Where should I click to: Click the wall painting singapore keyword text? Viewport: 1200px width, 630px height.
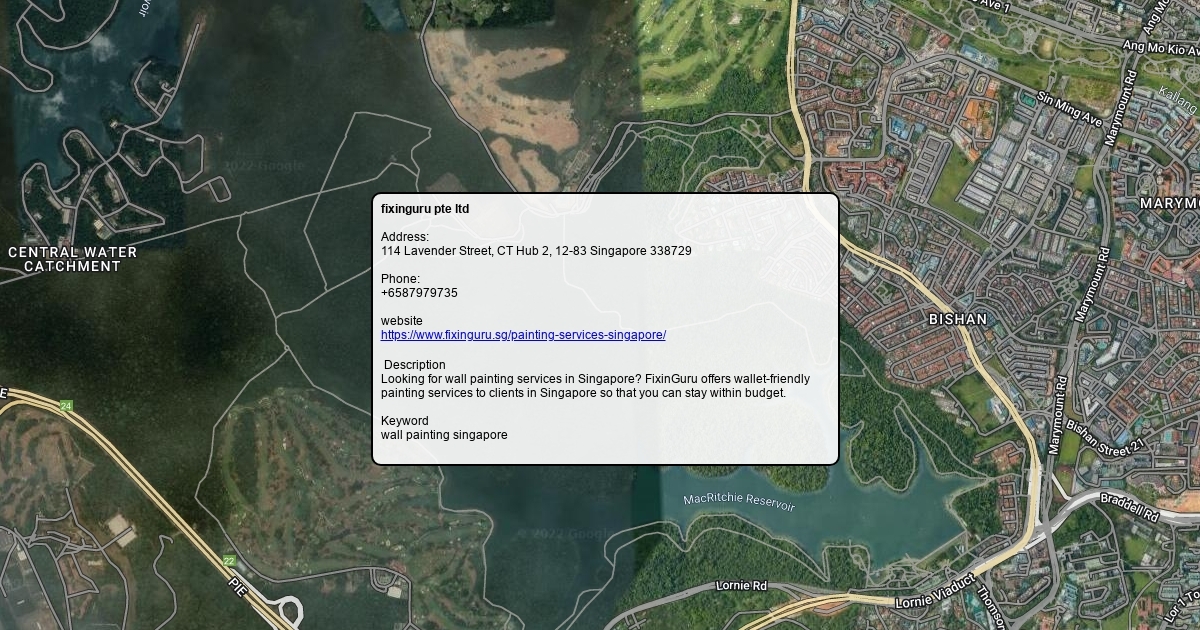[x=444, y=435]
